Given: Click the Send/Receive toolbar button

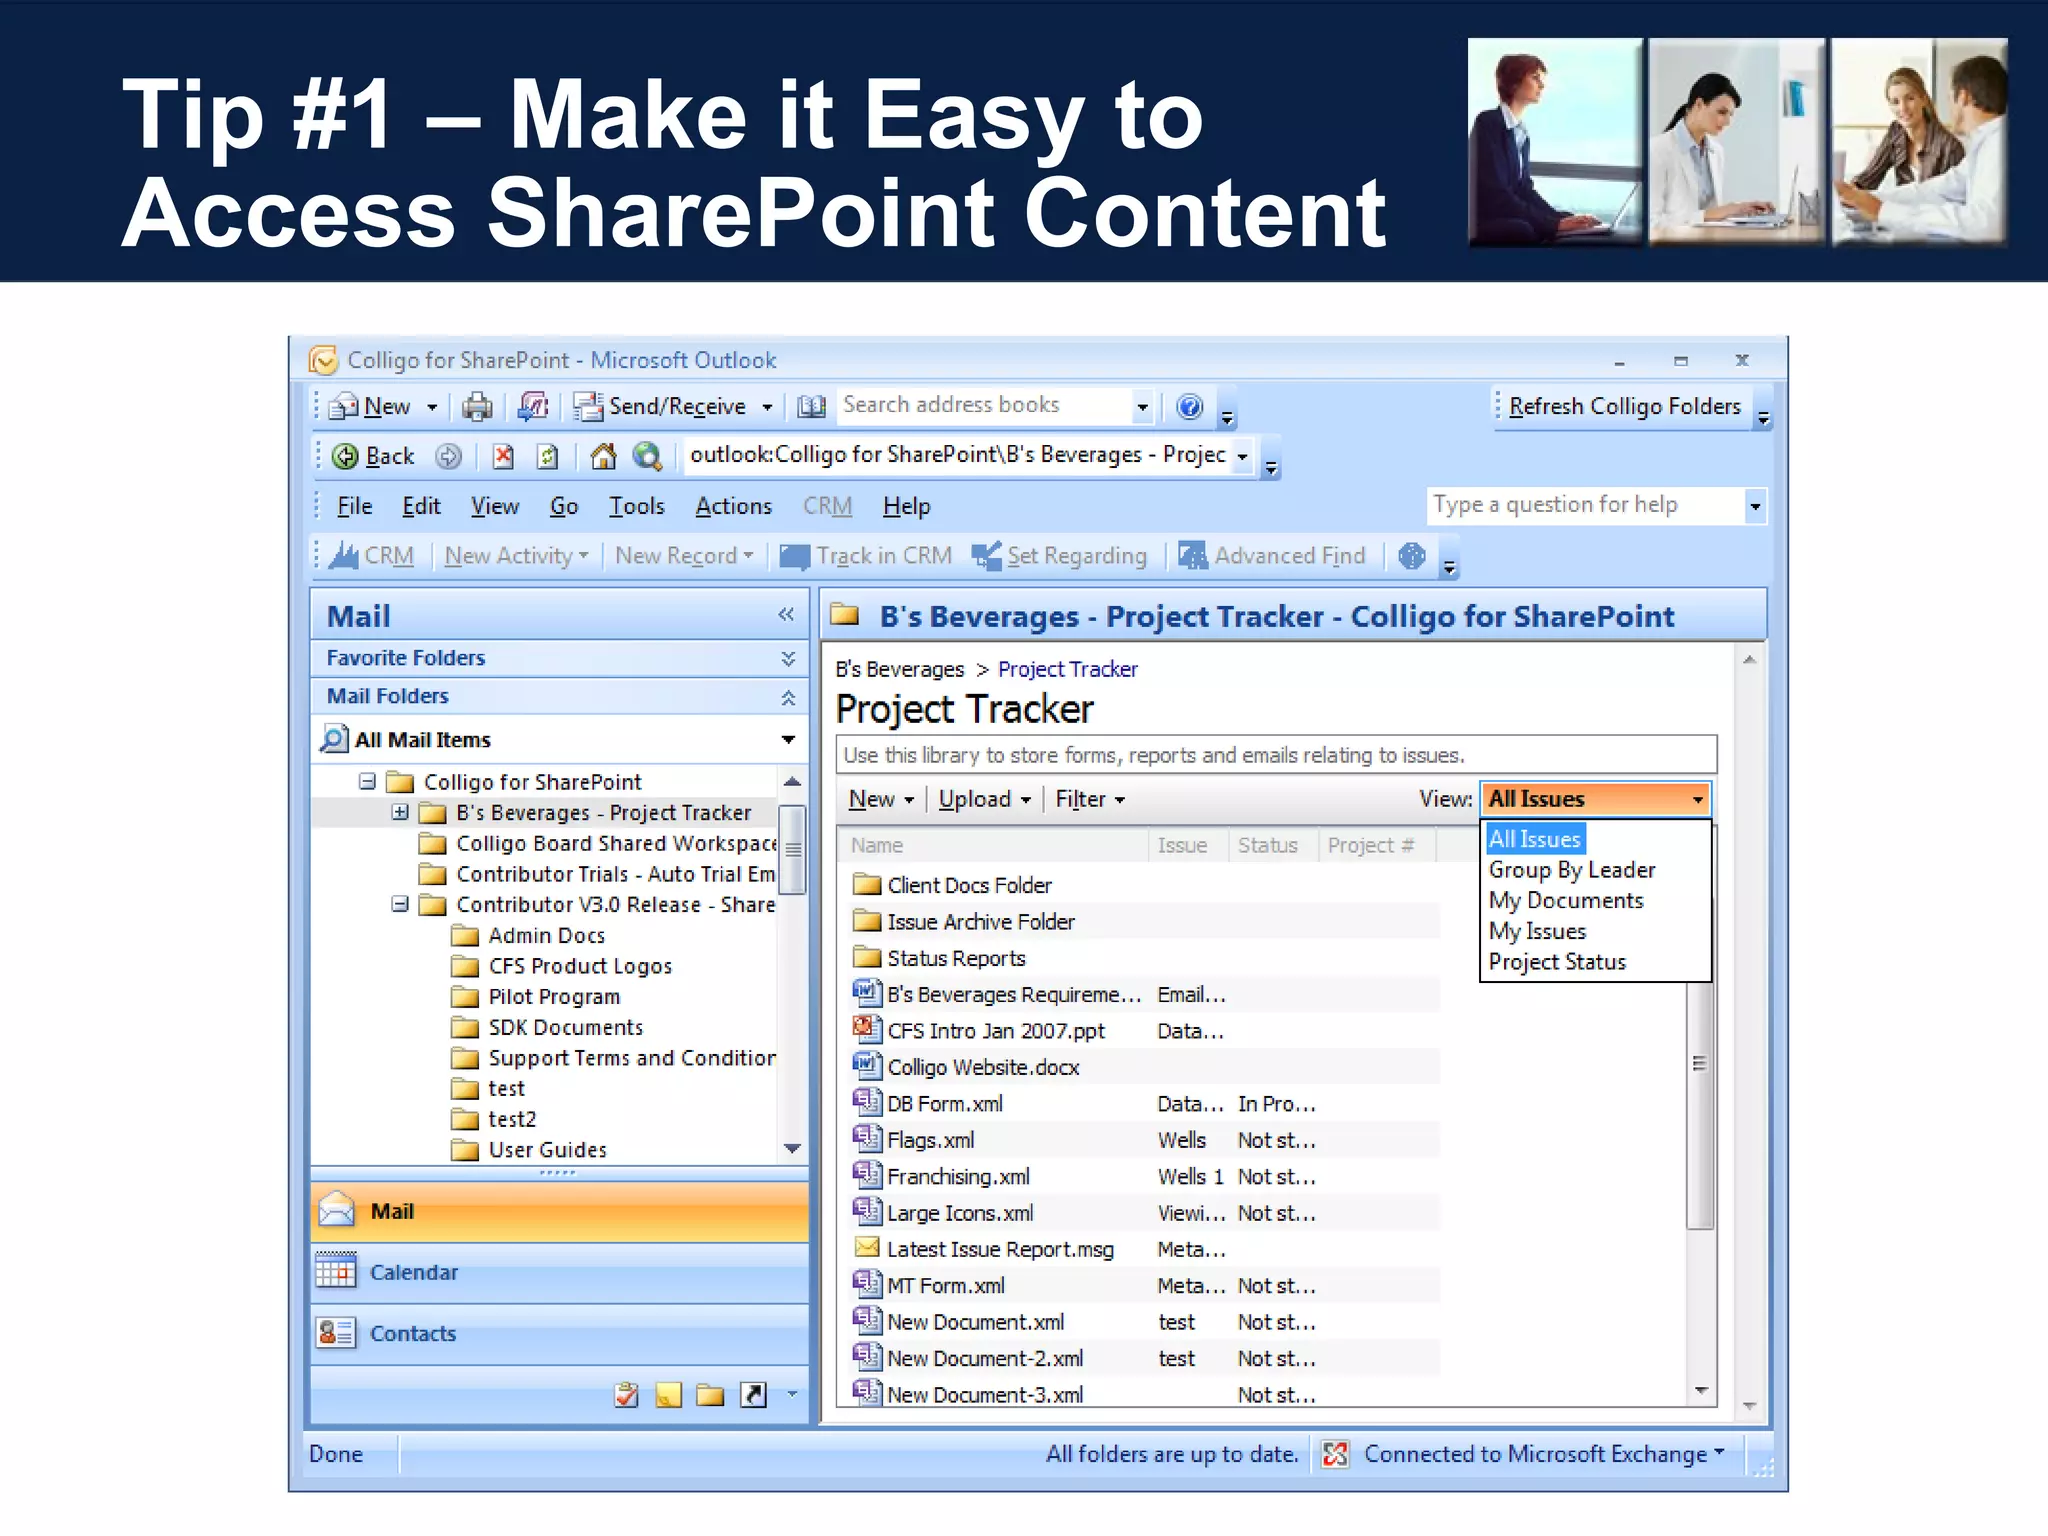Looking at the screenshot, I should (x=661, y=406).
